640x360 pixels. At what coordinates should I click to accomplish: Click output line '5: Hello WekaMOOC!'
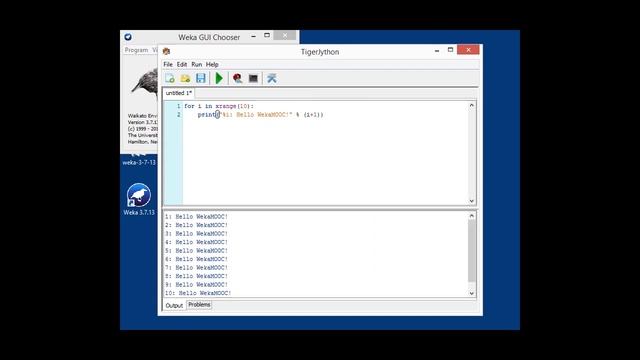point(196,251)
